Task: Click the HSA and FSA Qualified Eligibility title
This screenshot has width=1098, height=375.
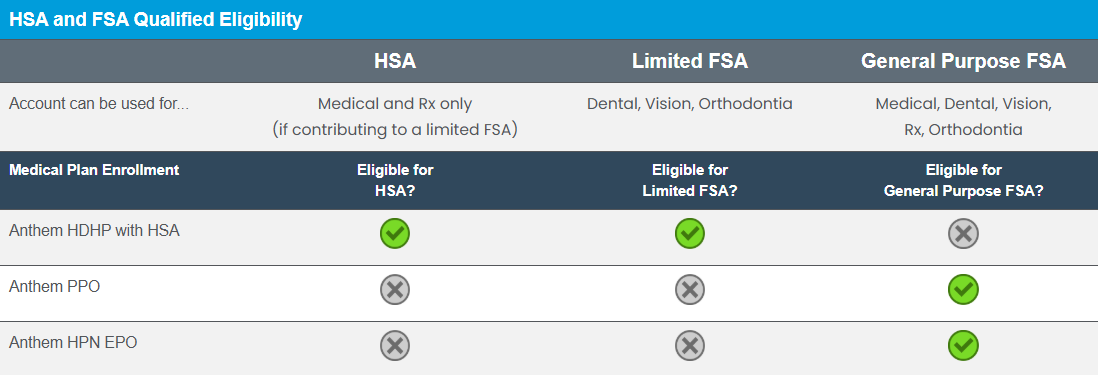Action: coord(155,20)
